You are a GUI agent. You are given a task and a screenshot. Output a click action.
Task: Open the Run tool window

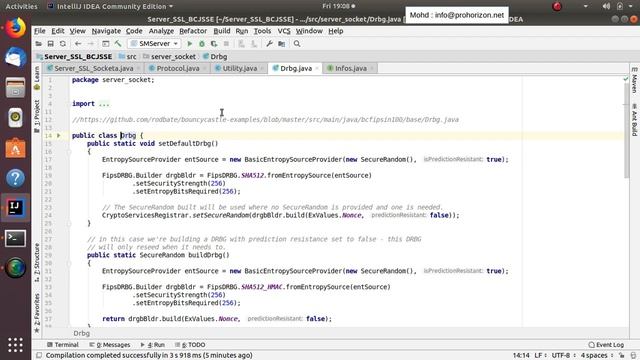coord(153,345)
